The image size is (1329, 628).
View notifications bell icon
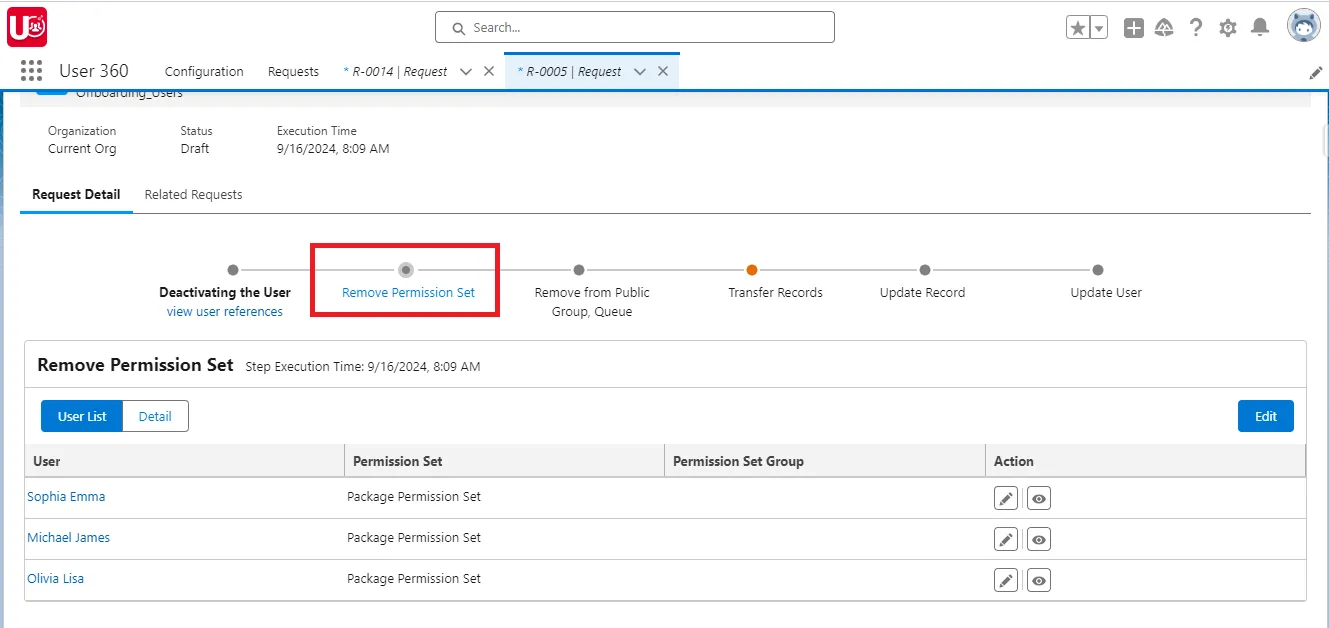pyautogui.click(x=1260, y=27)
